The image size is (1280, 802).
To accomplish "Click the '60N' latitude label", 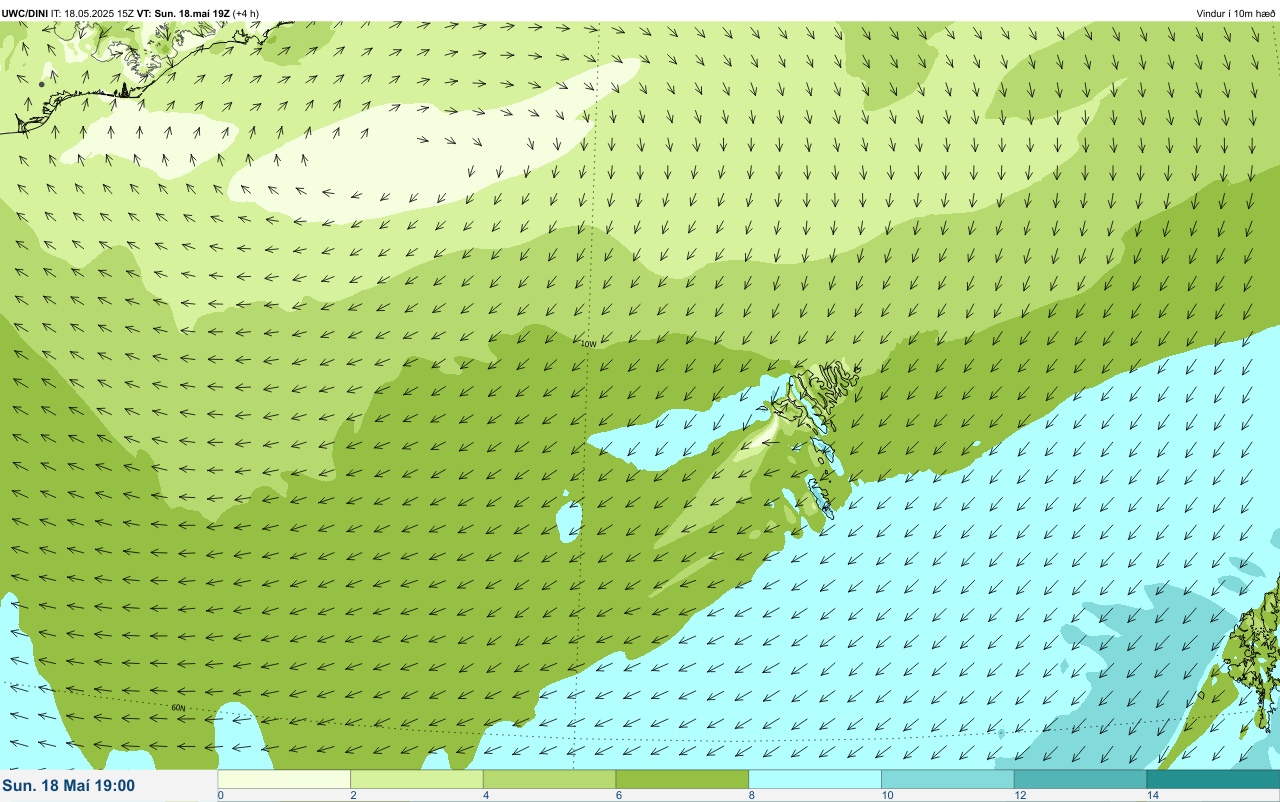I will click(x=178, y=708).
